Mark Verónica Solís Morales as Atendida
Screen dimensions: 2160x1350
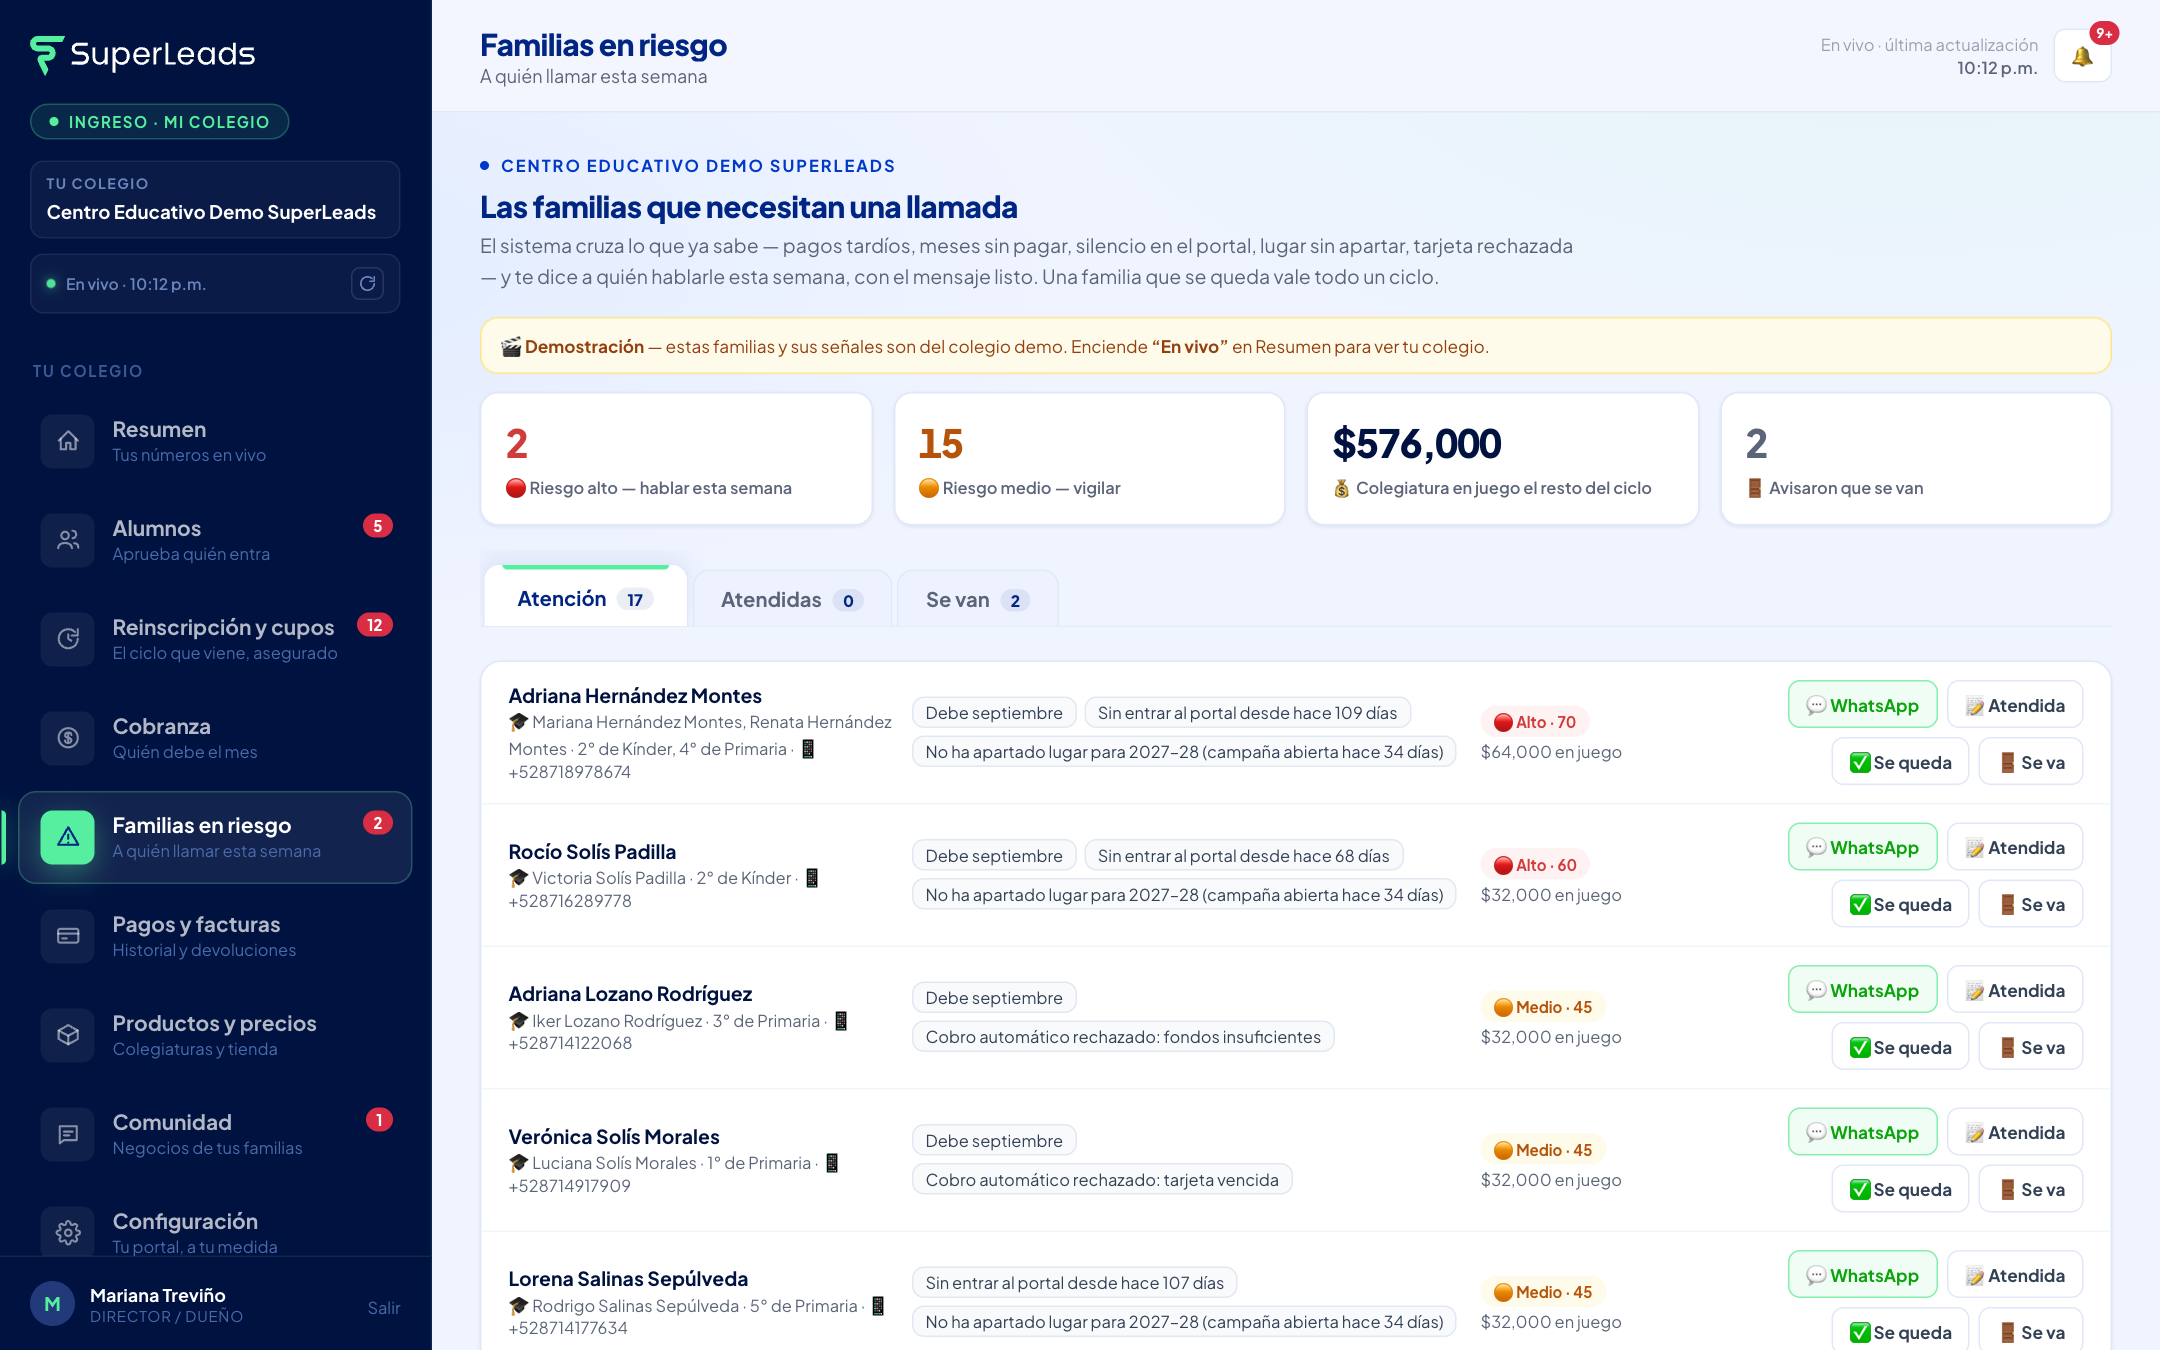click(x=2015, y=1132)
